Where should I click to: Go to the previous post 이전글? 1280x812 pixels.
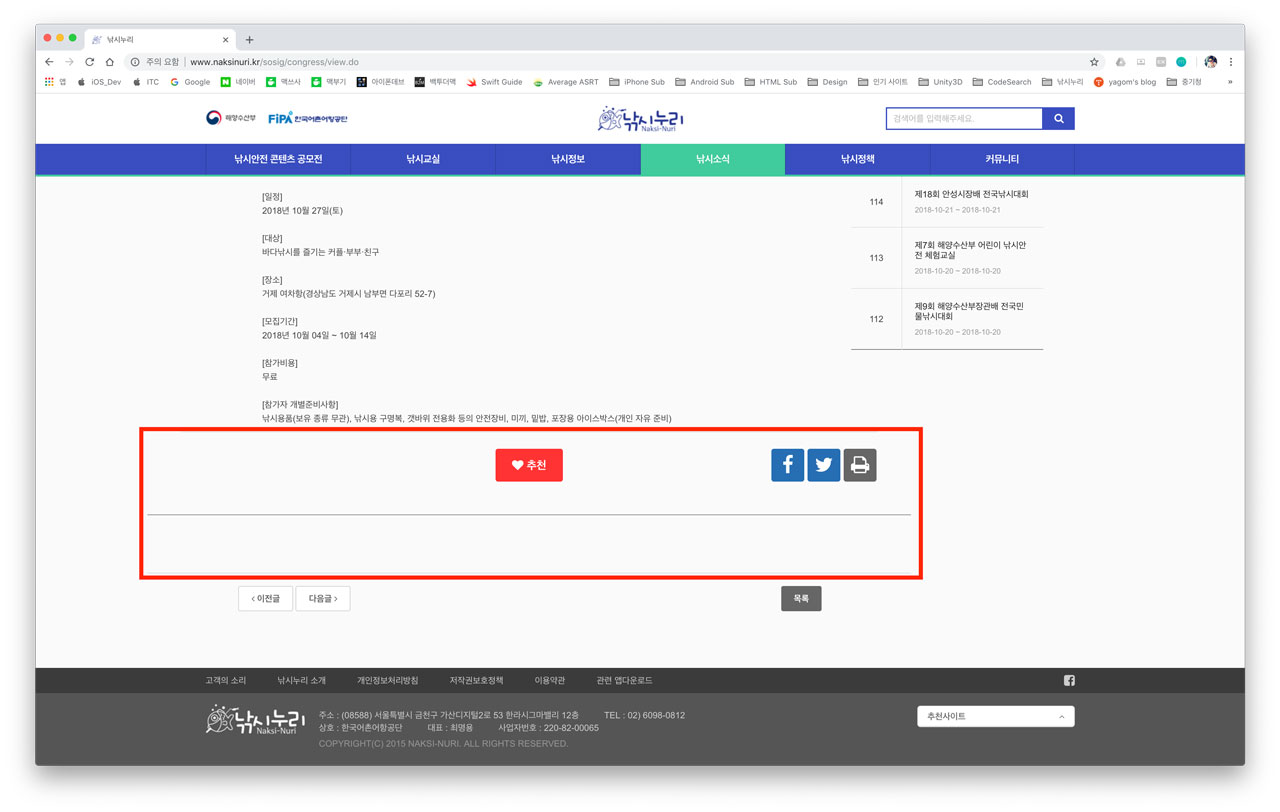pos(266,598)
